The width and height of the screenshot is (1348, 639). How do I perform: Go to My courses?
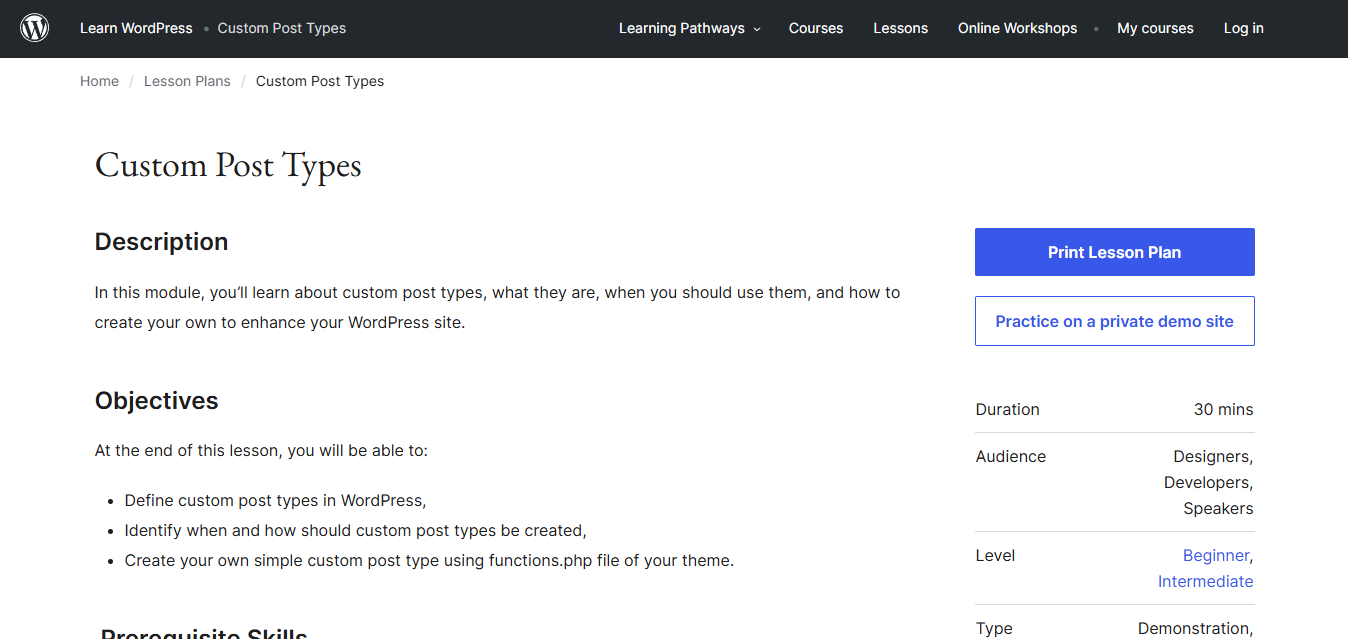(x=1155, y=28)
